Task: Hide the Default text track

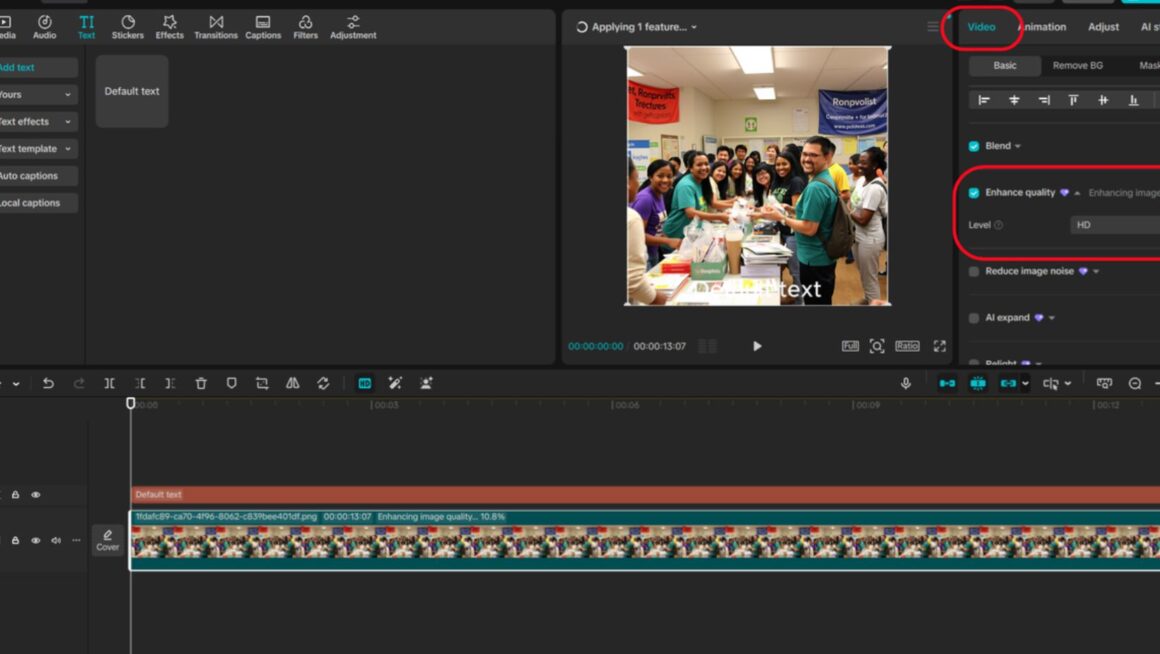Action: pyautogui.click(x=36, y=494)
